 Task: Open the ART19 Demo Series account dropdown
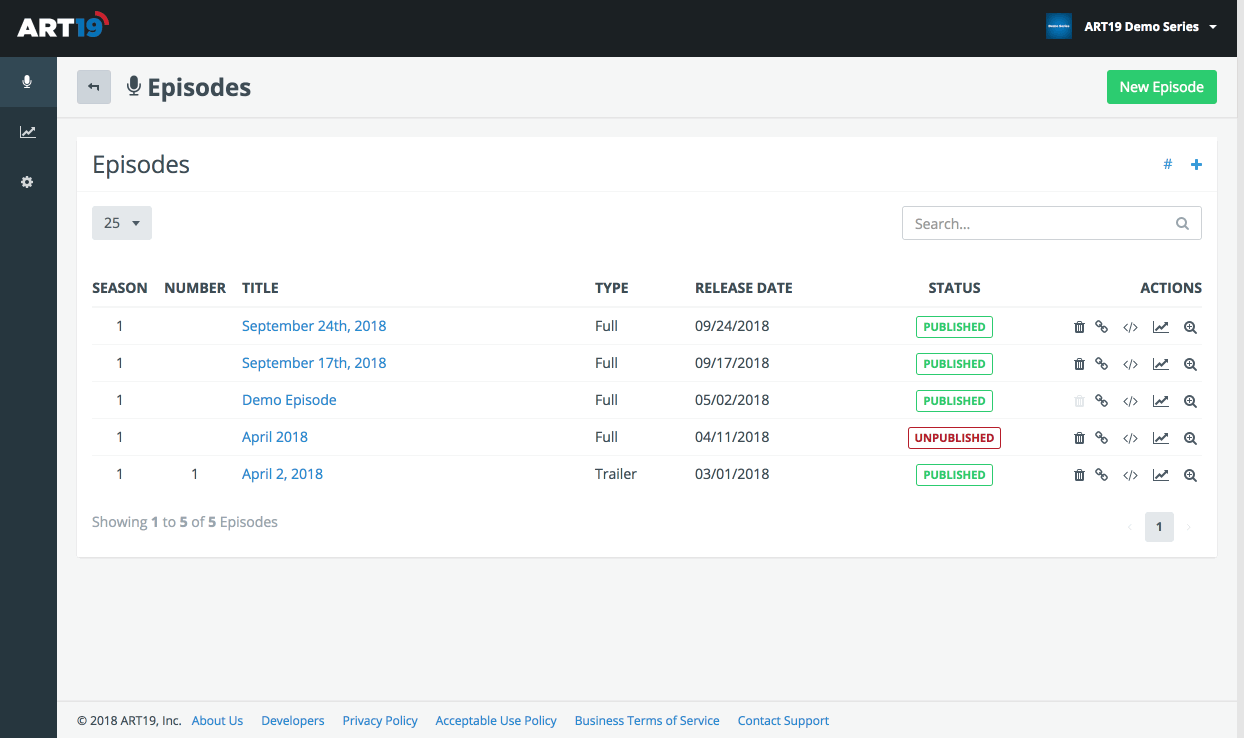1132,27
